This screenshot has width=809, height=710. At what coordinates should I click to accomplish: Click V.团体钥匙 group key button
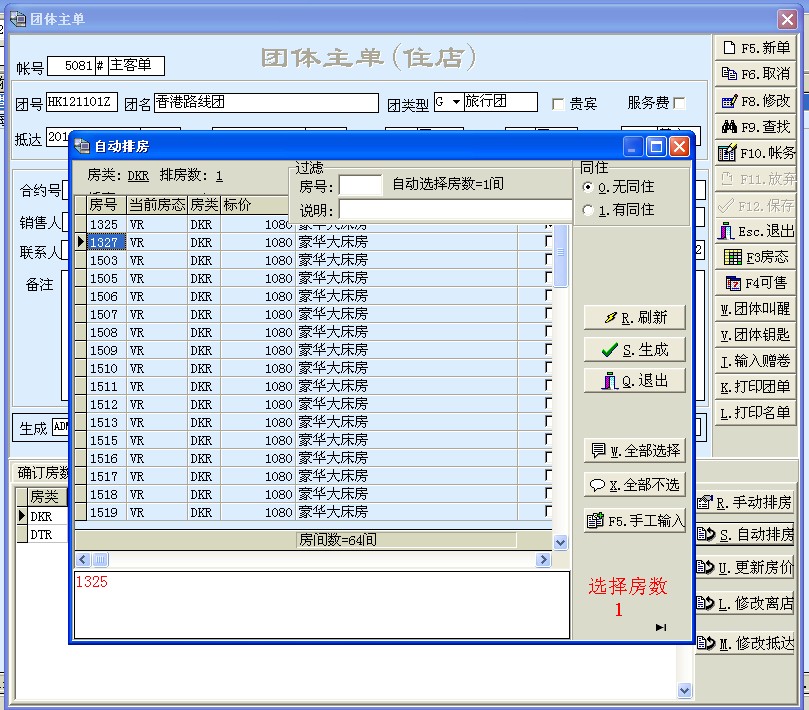[x=755, y=335]
